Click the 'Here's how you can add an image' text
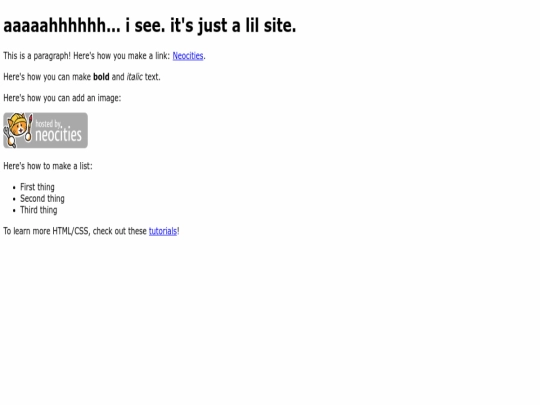This screenshot has height=405, width=540. coord(62,98)
